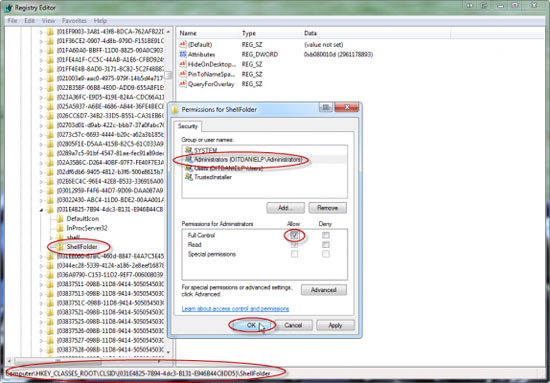Click the folder icon in Permissions dialog title
550x383 pixels.
coord(175,110)
